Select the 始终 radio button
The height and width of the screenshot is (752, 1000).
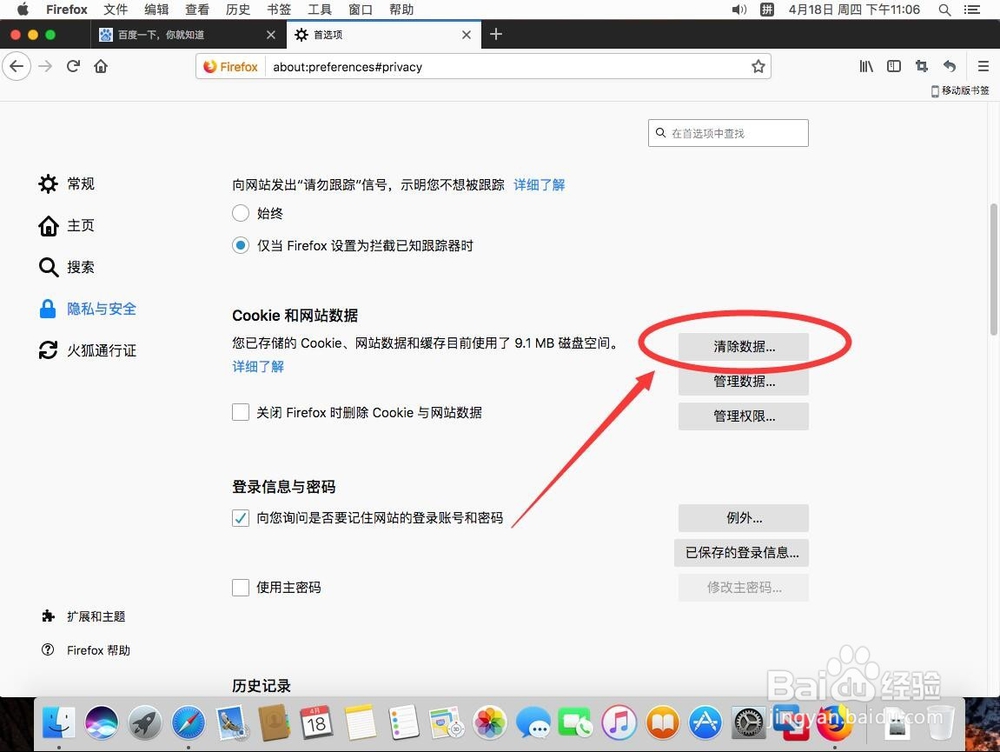(240, 213)
